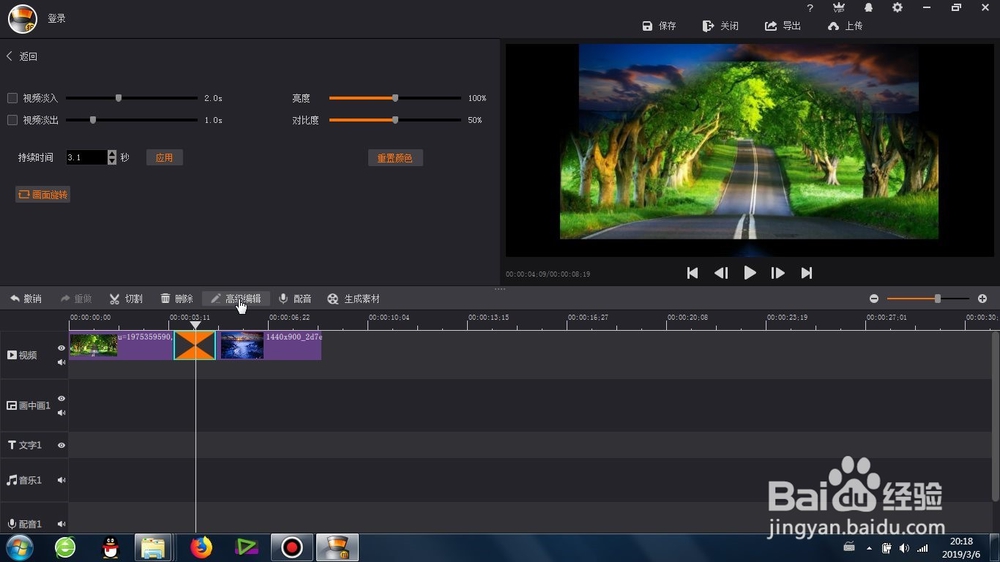Click the user avatar logo

pos(22,18)
